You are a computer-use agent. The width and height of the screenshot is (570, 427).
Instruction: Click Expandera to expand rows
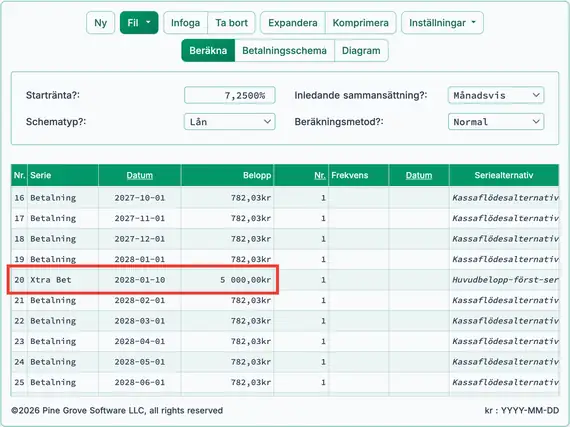[x=293, y=23]
